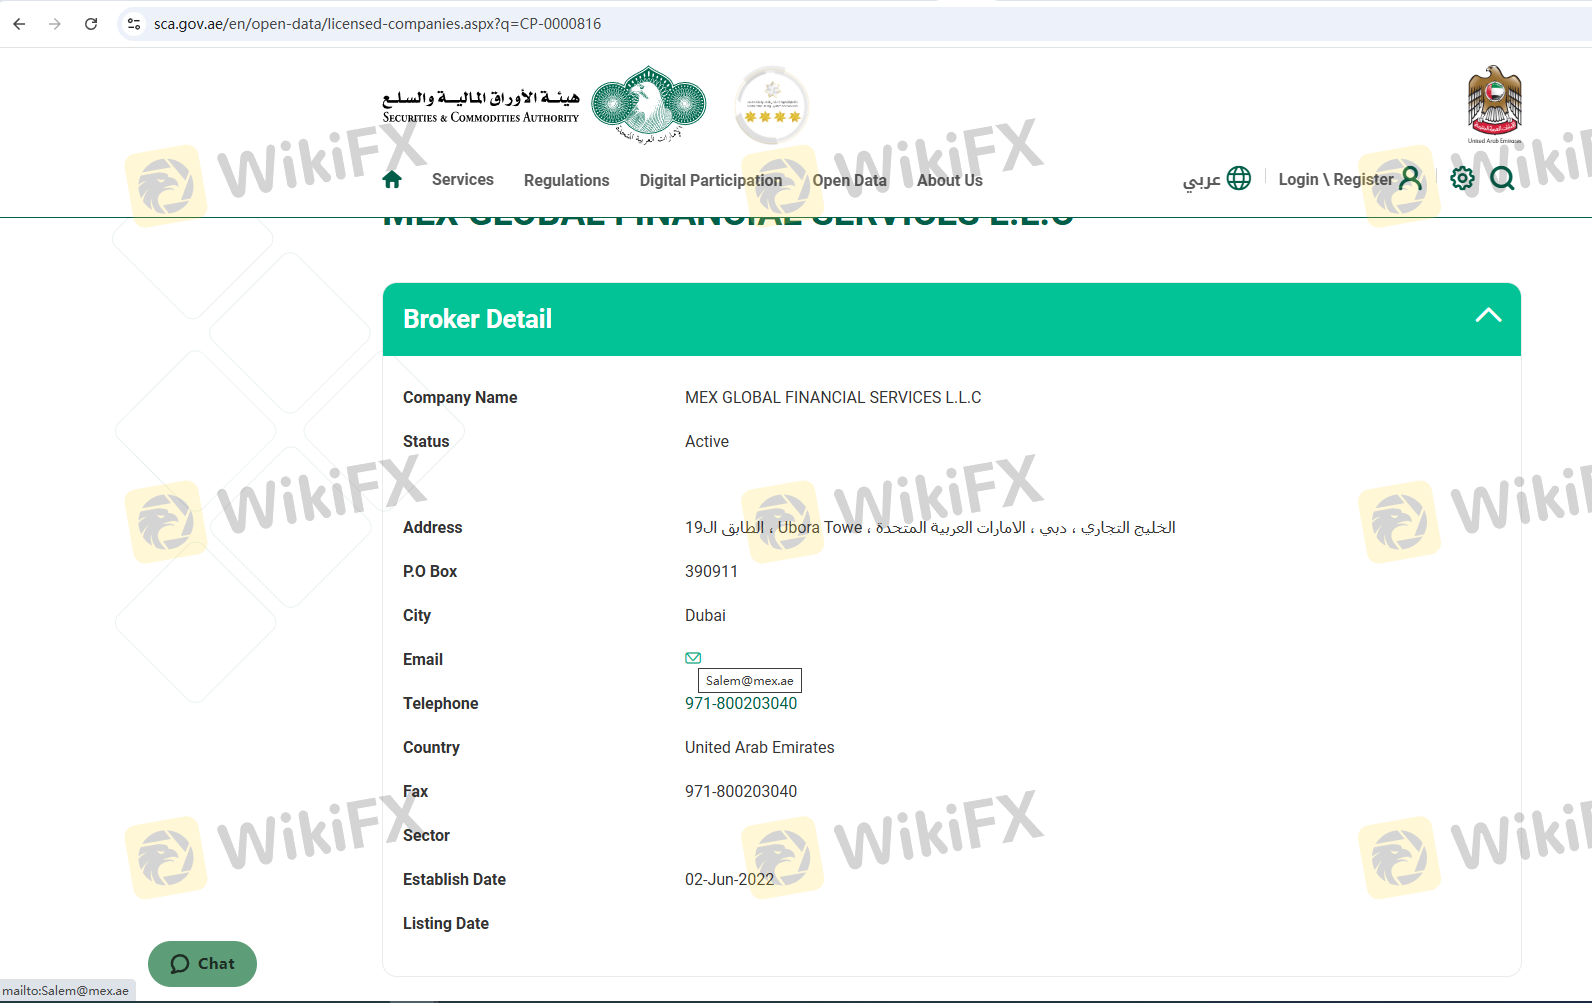Click the four-star rating badge

771,105
